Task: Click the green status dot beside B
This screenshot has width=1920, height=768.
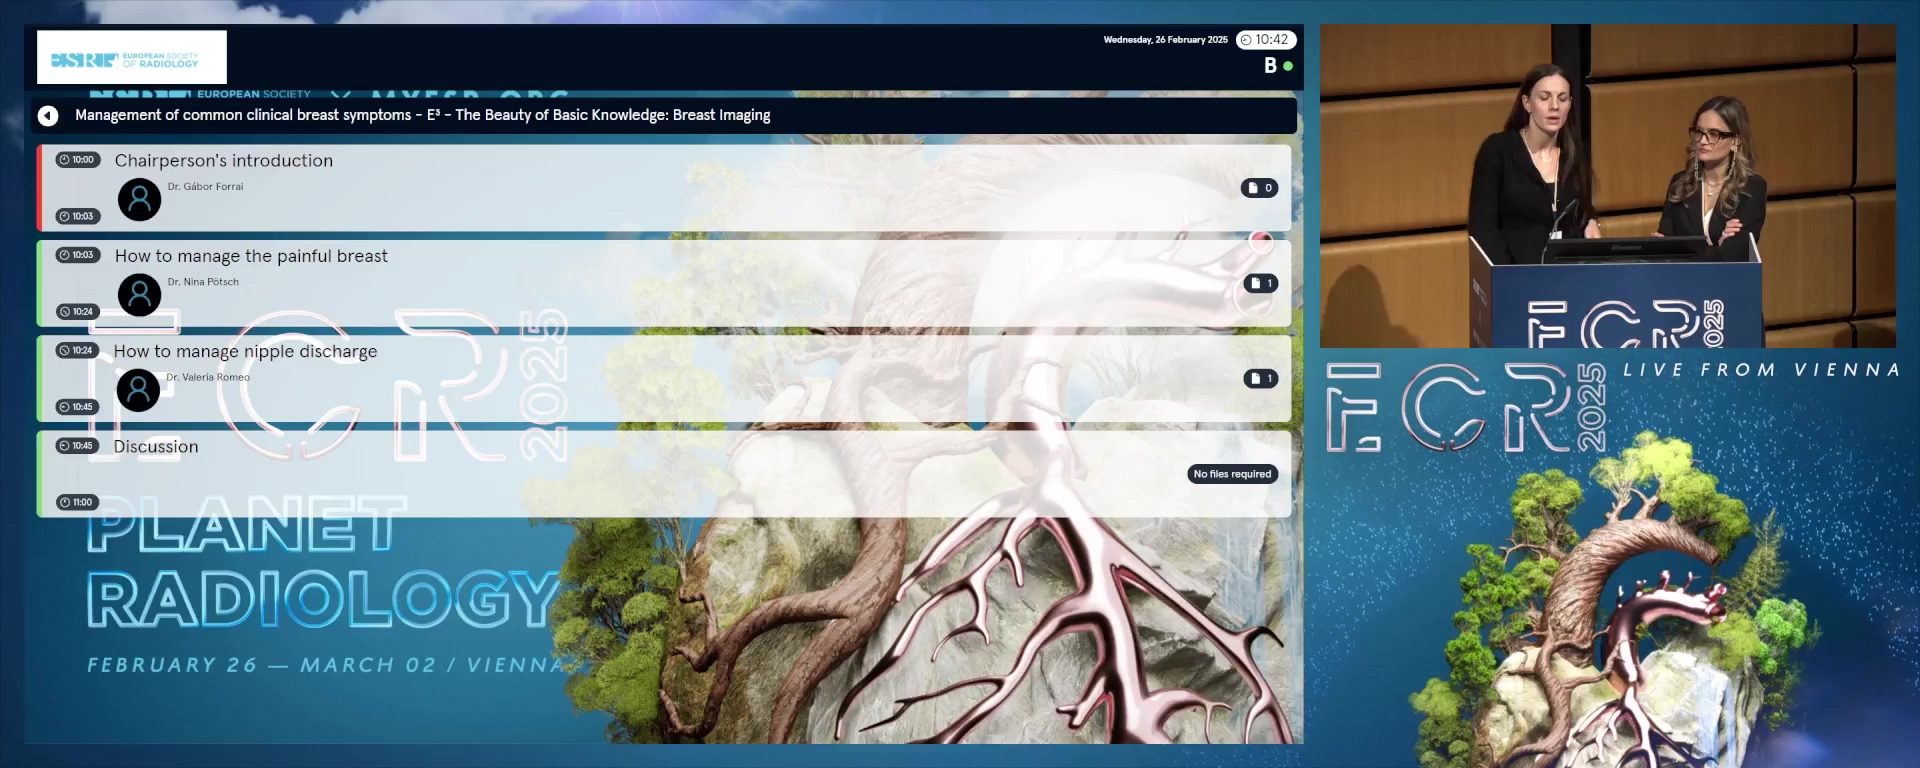Action: [x=1288, y=66]
